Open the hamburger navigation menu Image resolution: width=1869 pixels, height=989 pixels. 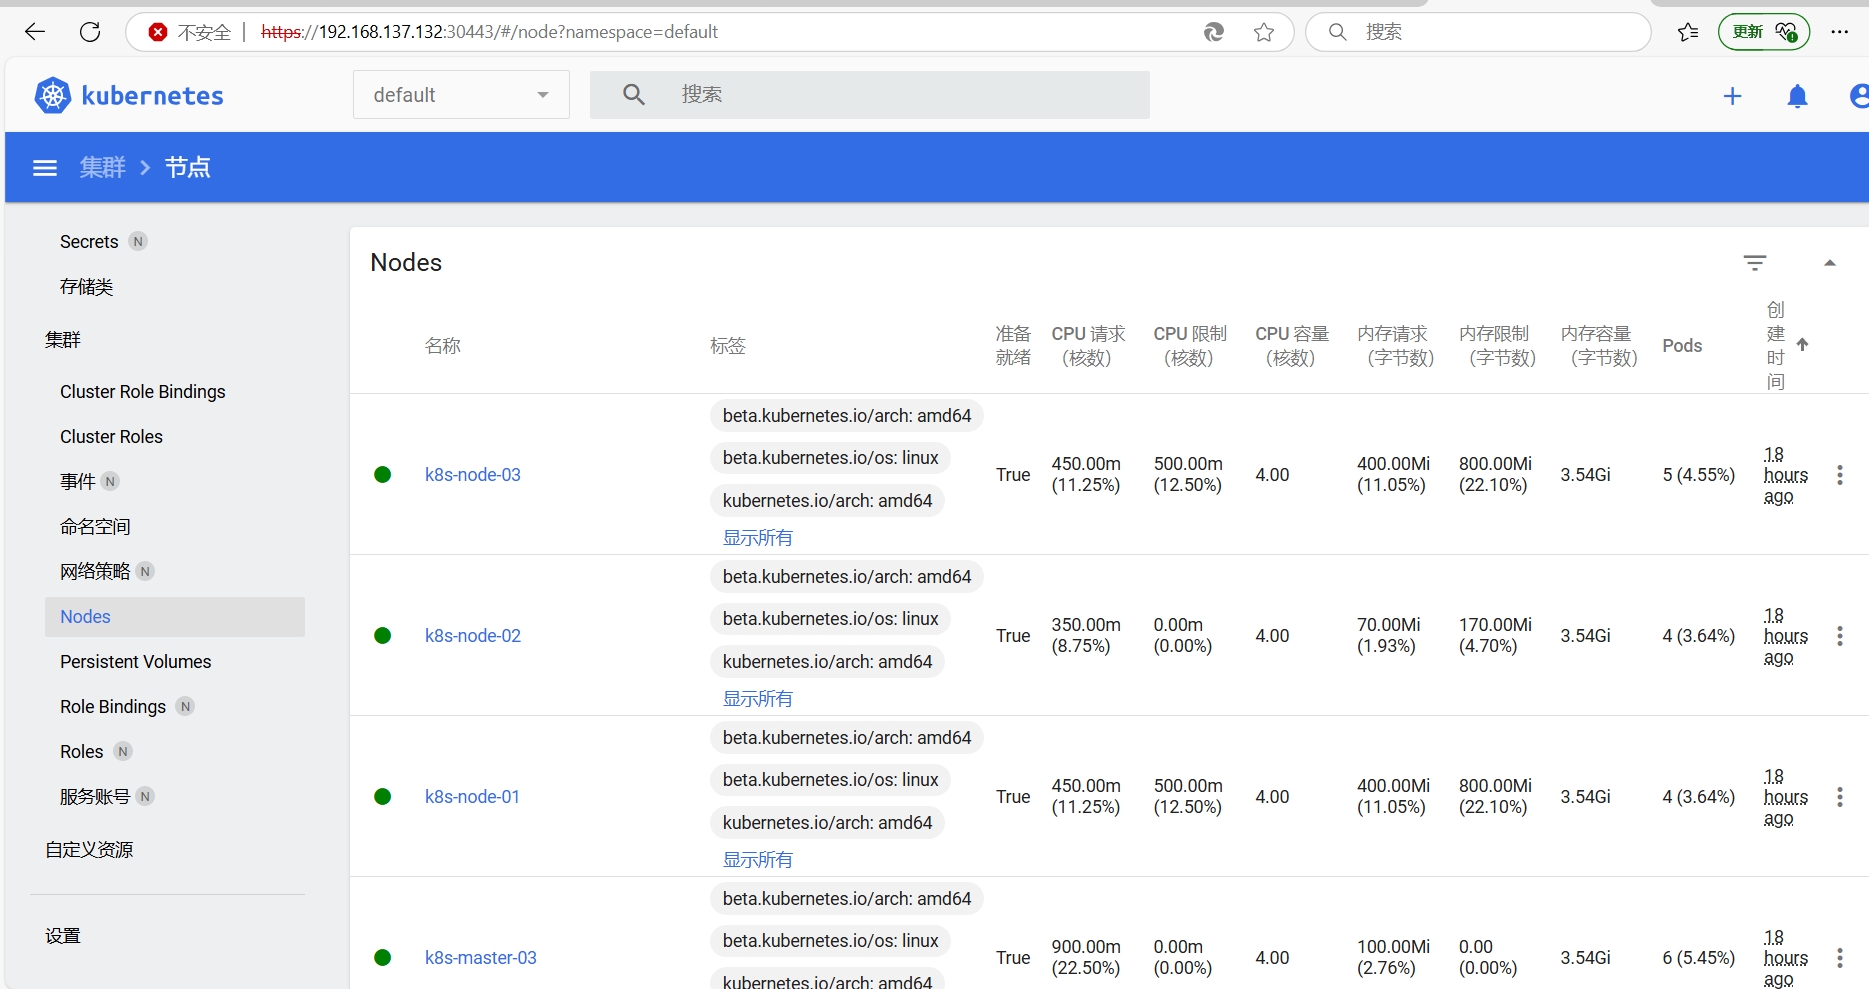coord(45,168)
